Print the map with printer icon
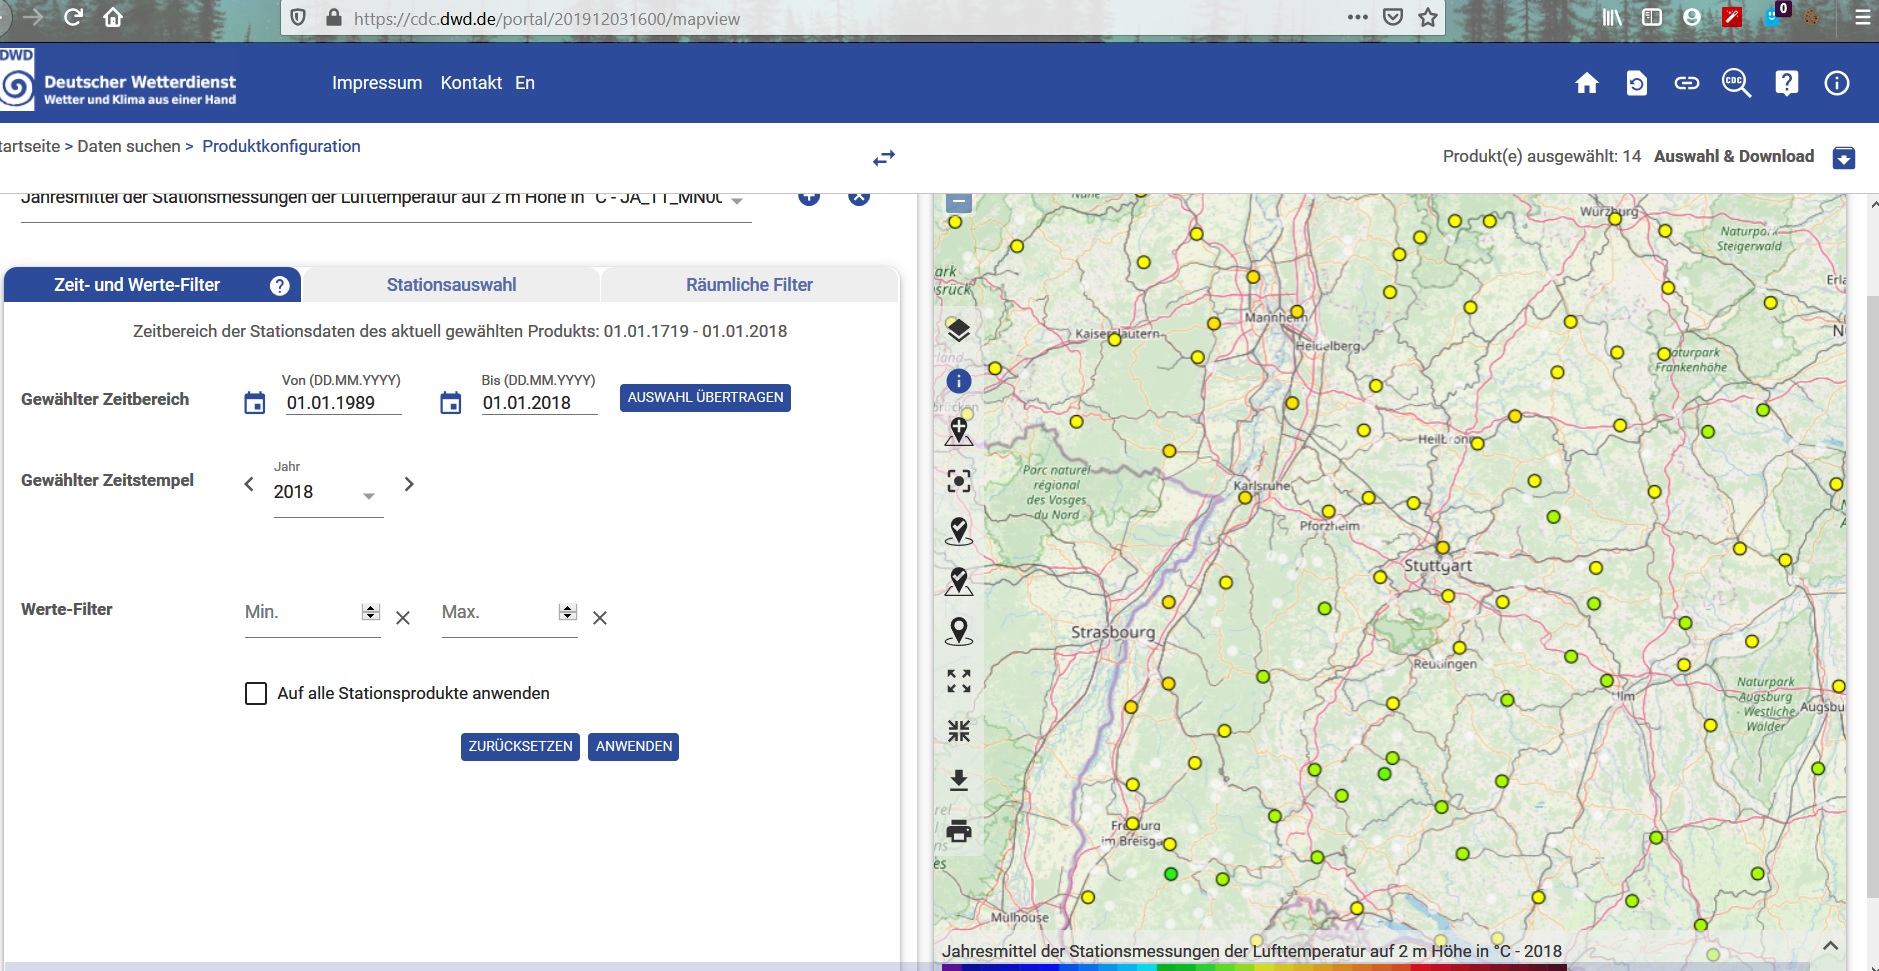Viewport: 1879px width, 971px height. [x=958, y=831]
